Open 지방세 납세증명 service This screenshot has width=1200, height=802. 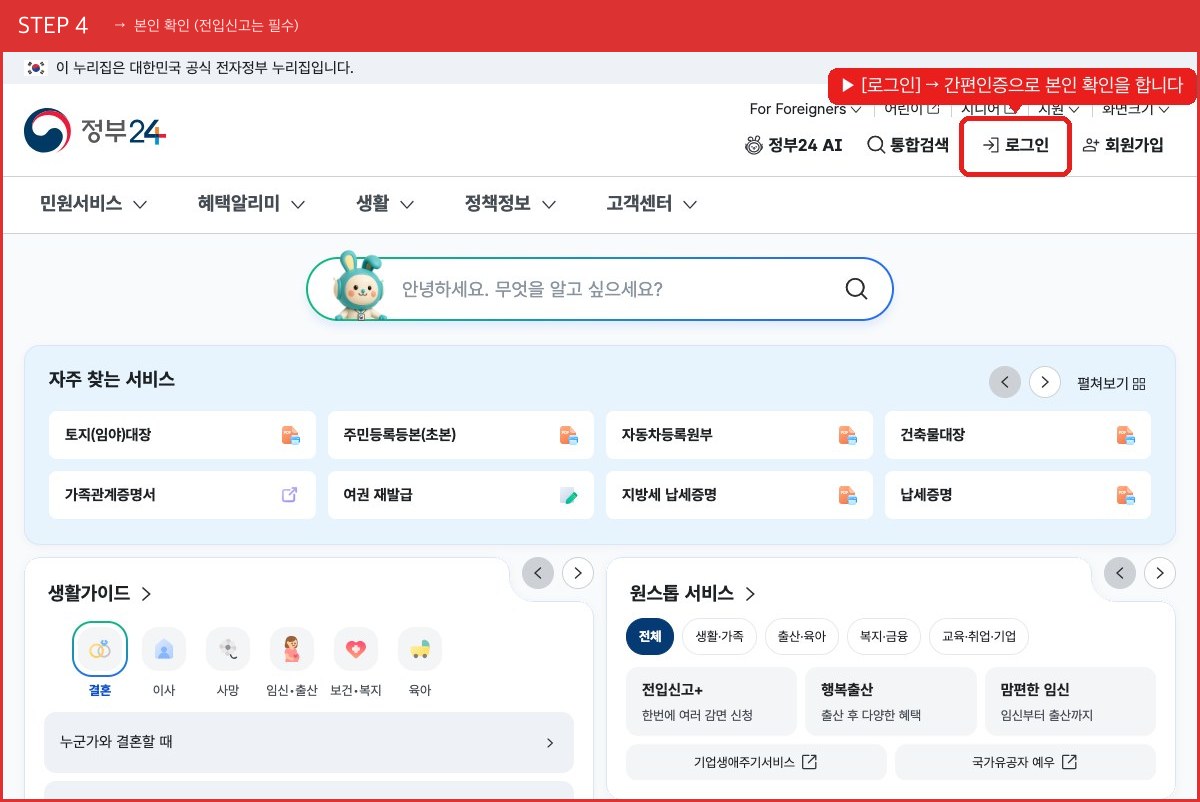click(739, 494)
